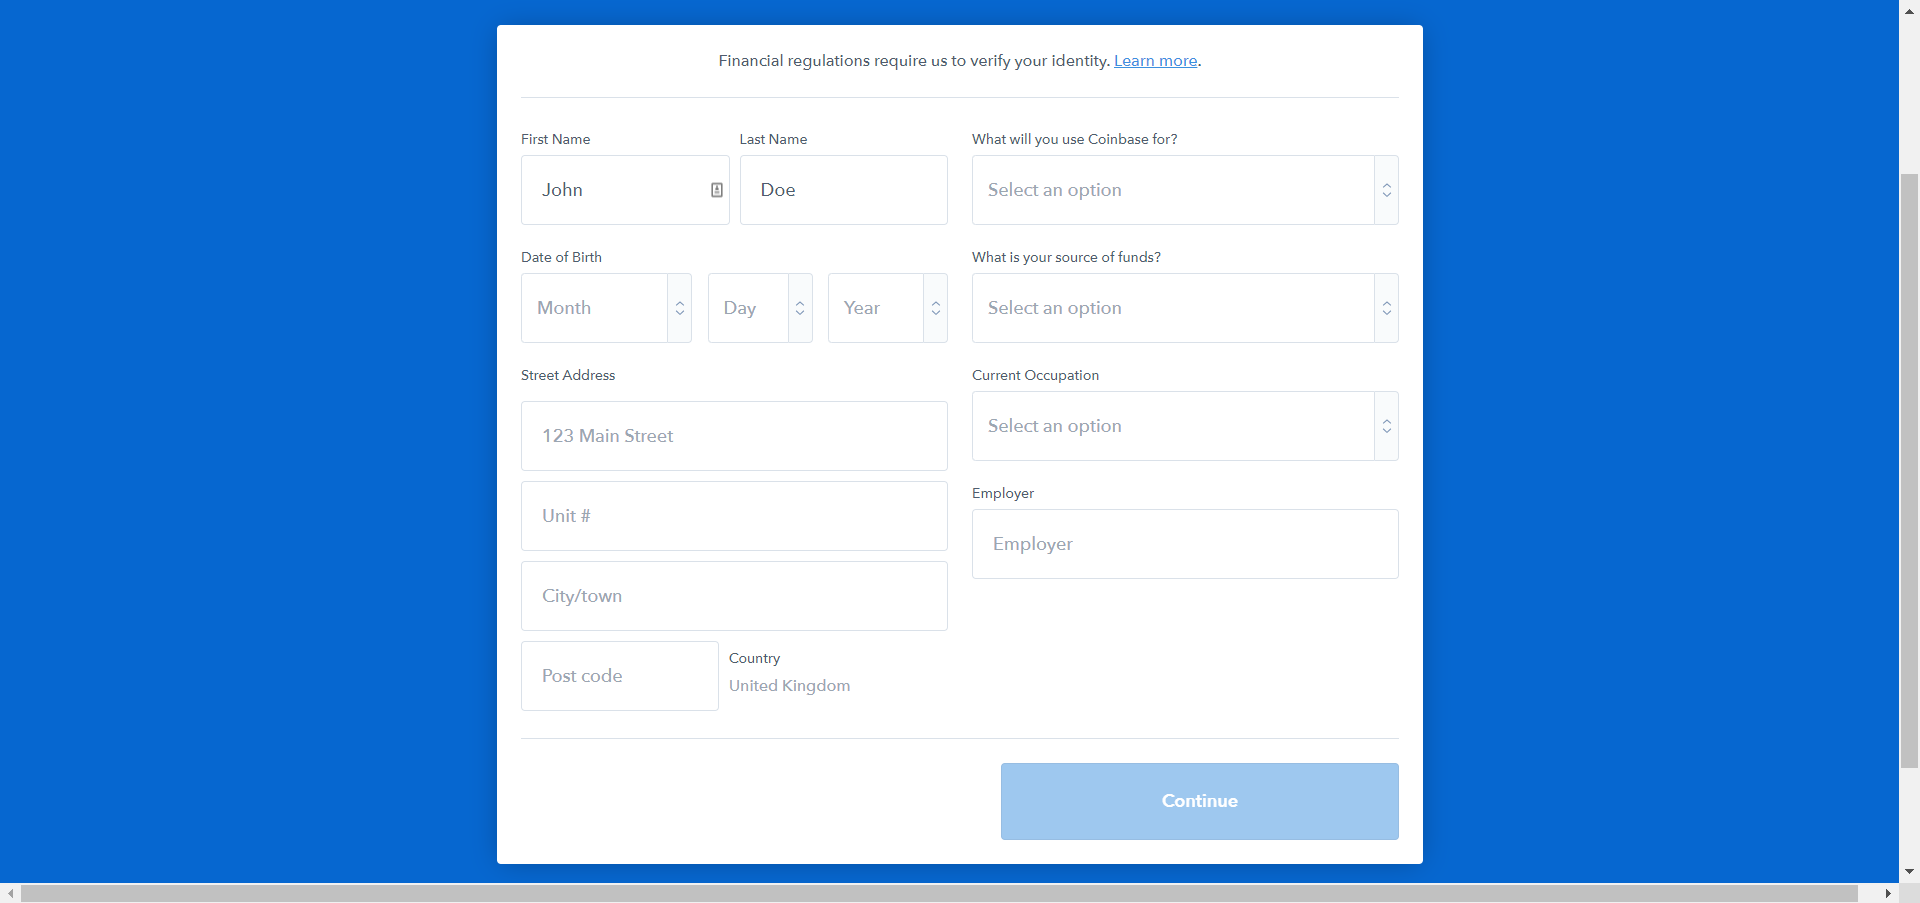1920x903 pixels.
Task: Click the Continue button
Action: [1200, 801]
